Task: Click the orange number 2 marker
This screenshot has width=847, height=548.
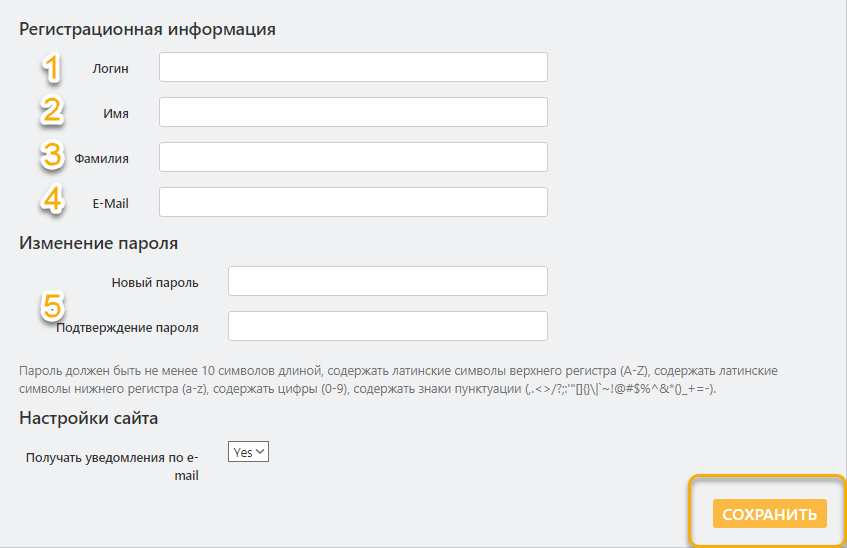Action: (x=52, y=111)
